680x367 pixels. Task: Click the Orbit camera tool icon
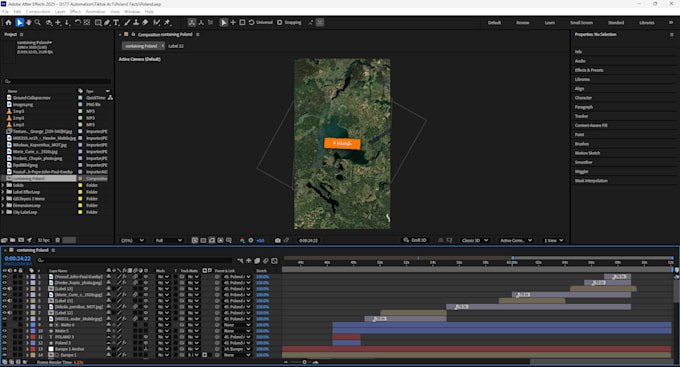(49, 23)
